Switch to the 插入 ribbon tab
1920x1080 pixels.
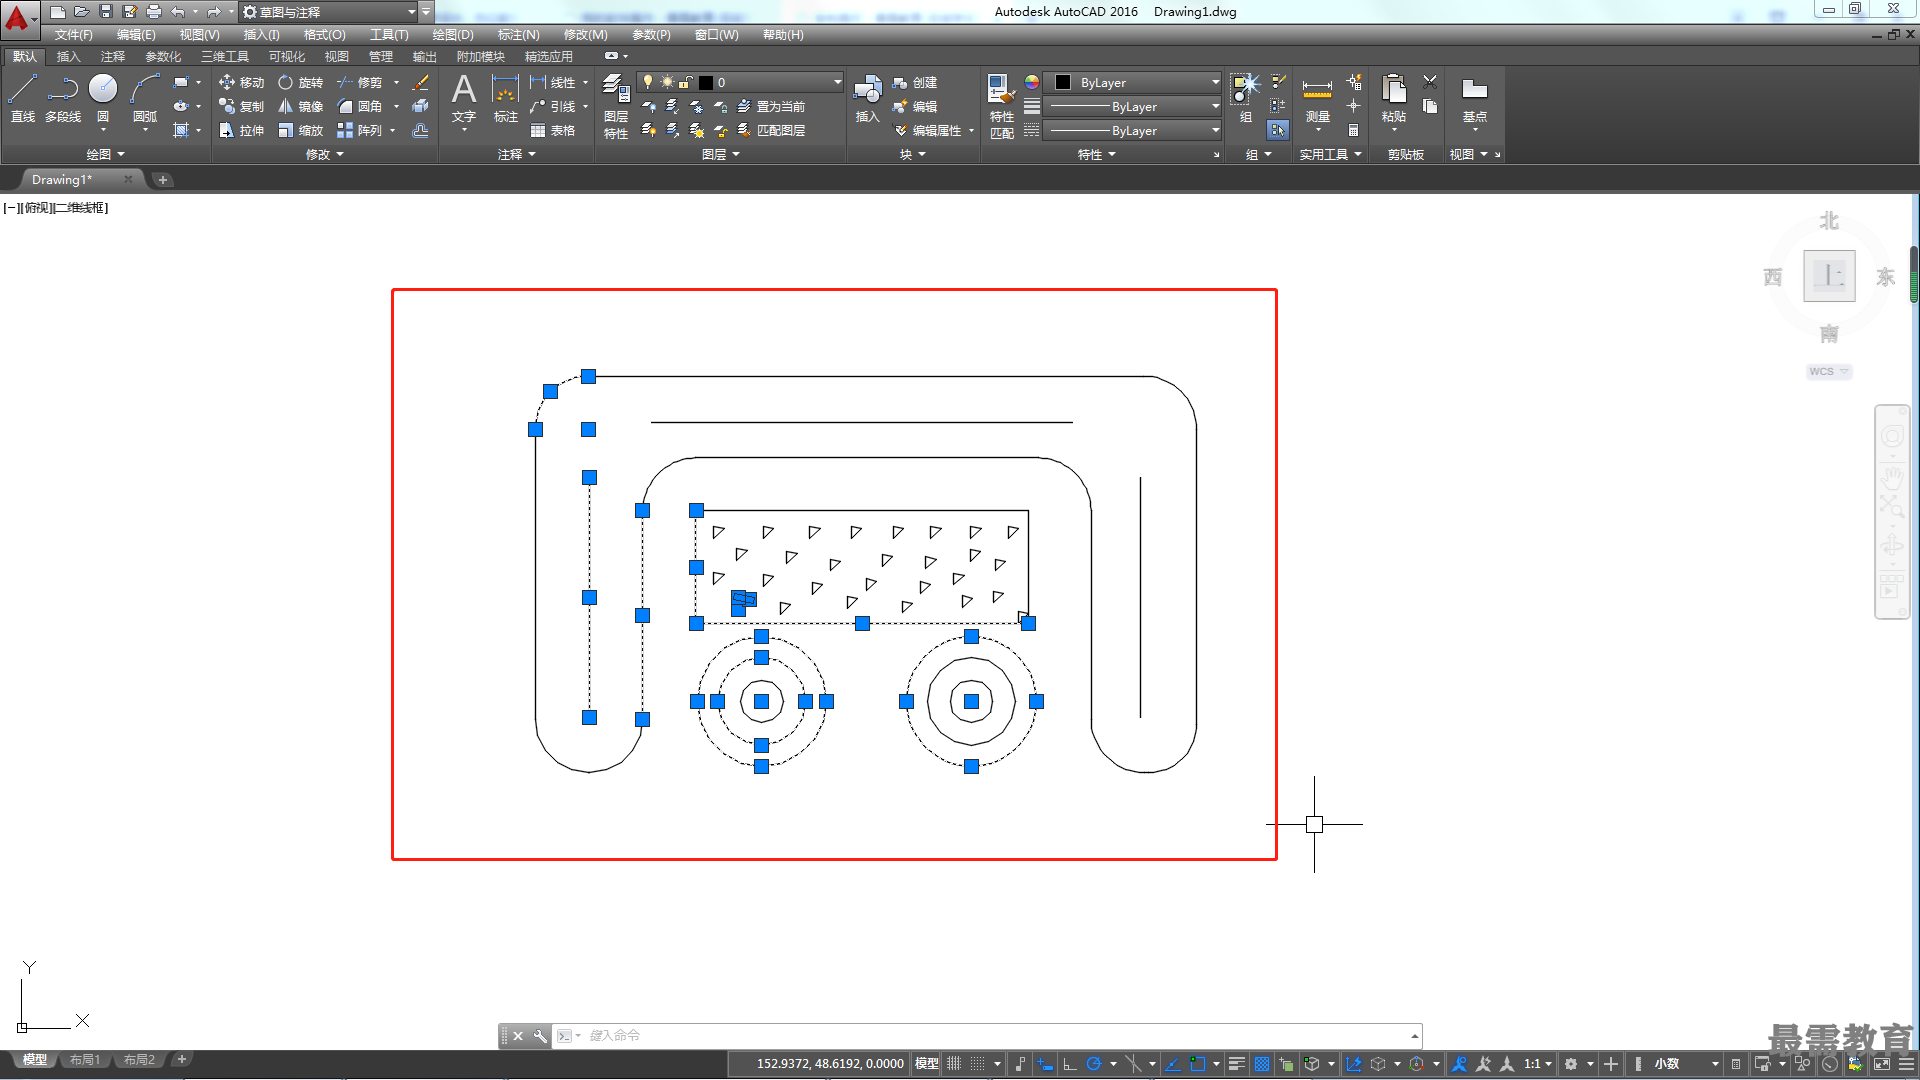pyautogui.click(x=68, y=56)
